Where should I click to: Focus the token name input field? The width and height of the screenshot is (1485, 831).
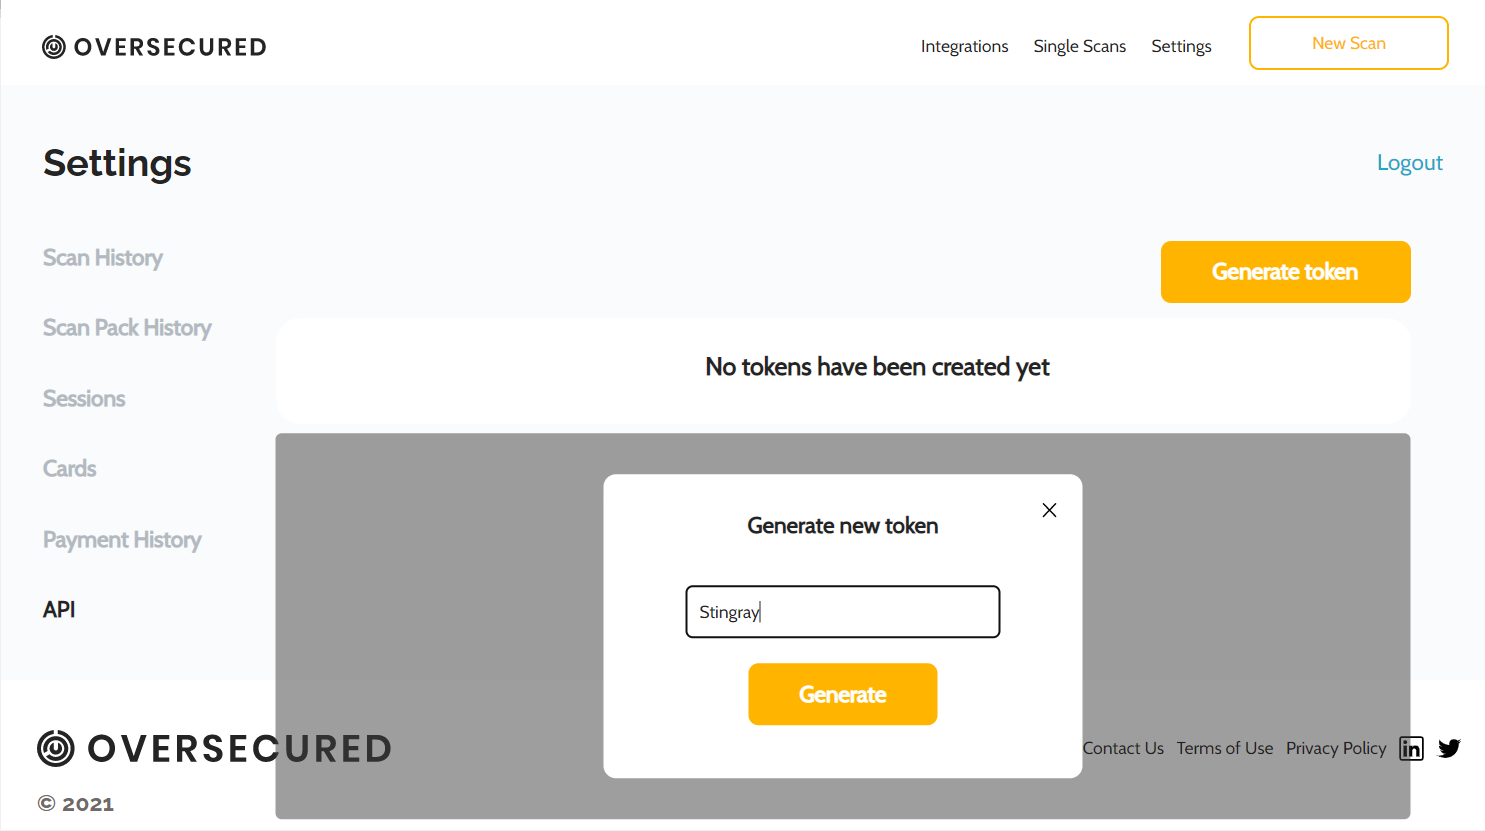click(842, 612)
